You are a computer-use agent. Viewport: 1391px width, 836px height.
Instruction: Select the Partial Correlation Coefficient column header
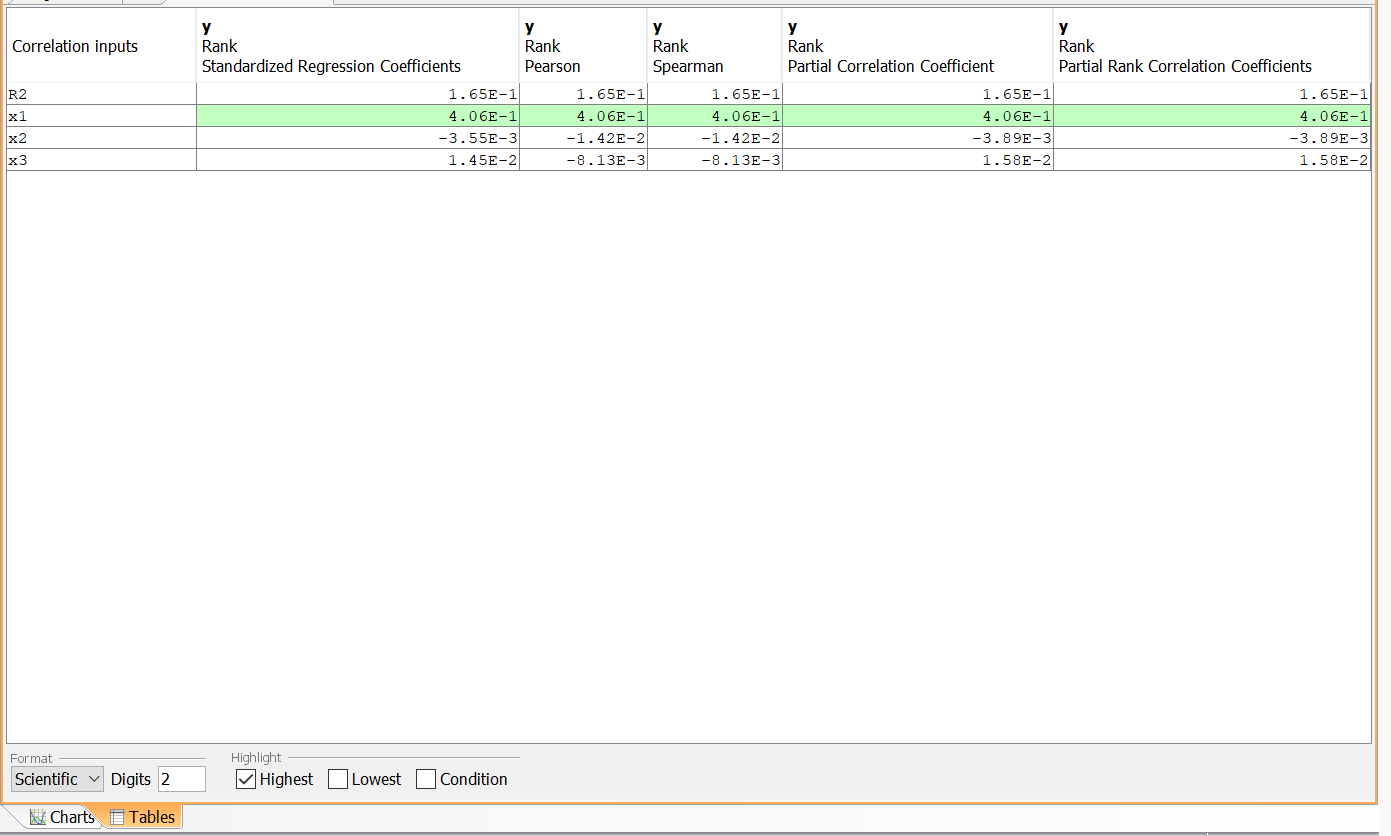click(918, 46)
